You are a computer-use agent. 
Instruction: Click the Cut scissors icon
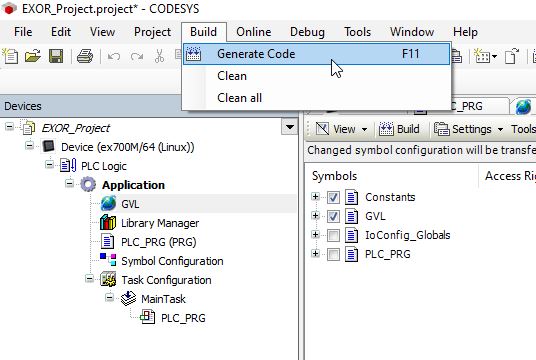(159, 56)
